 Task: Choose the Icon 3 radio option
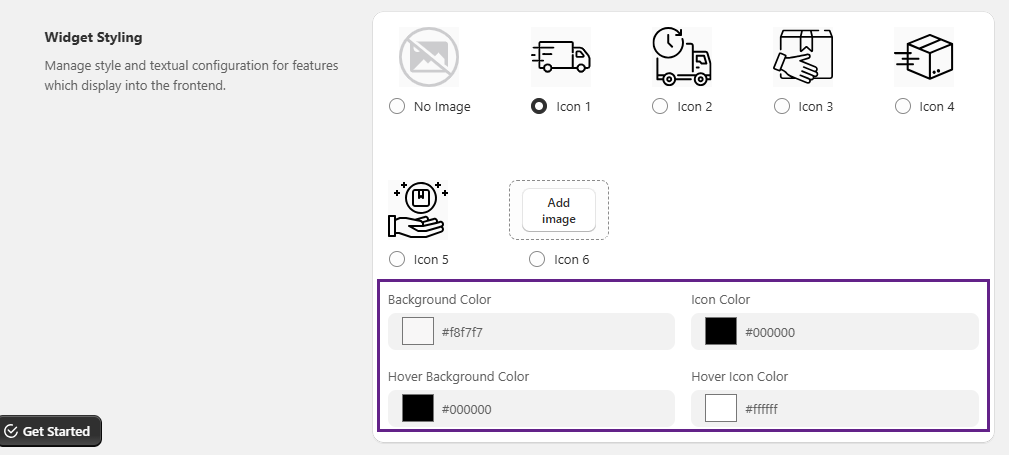click(782, 106)
